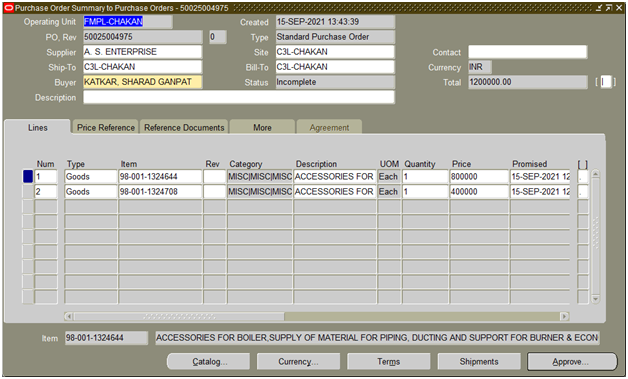The height and width of the screenshot is (379, 628).
Task: Click the Catalog button
Action: tap(209, 362)
